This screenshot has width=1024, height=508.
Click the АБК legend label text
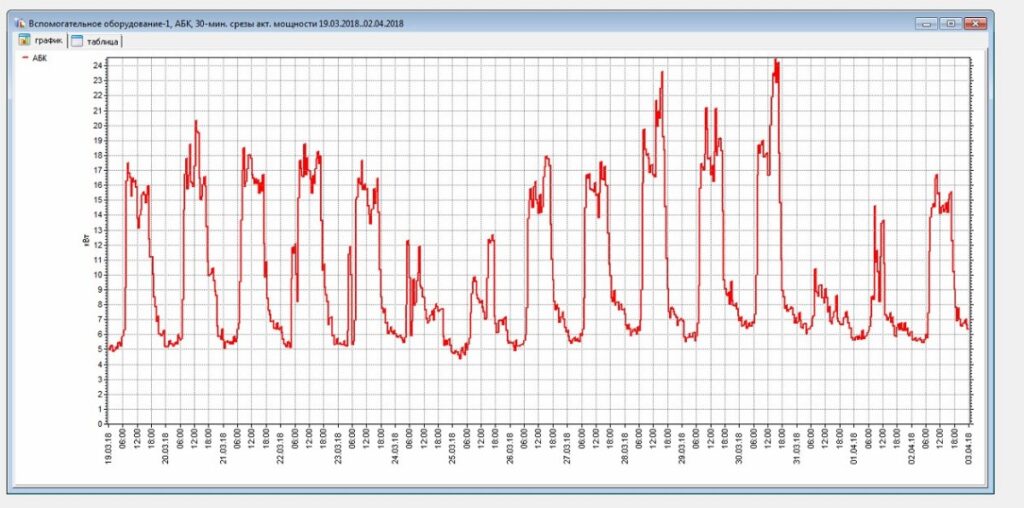pos(40,59)
